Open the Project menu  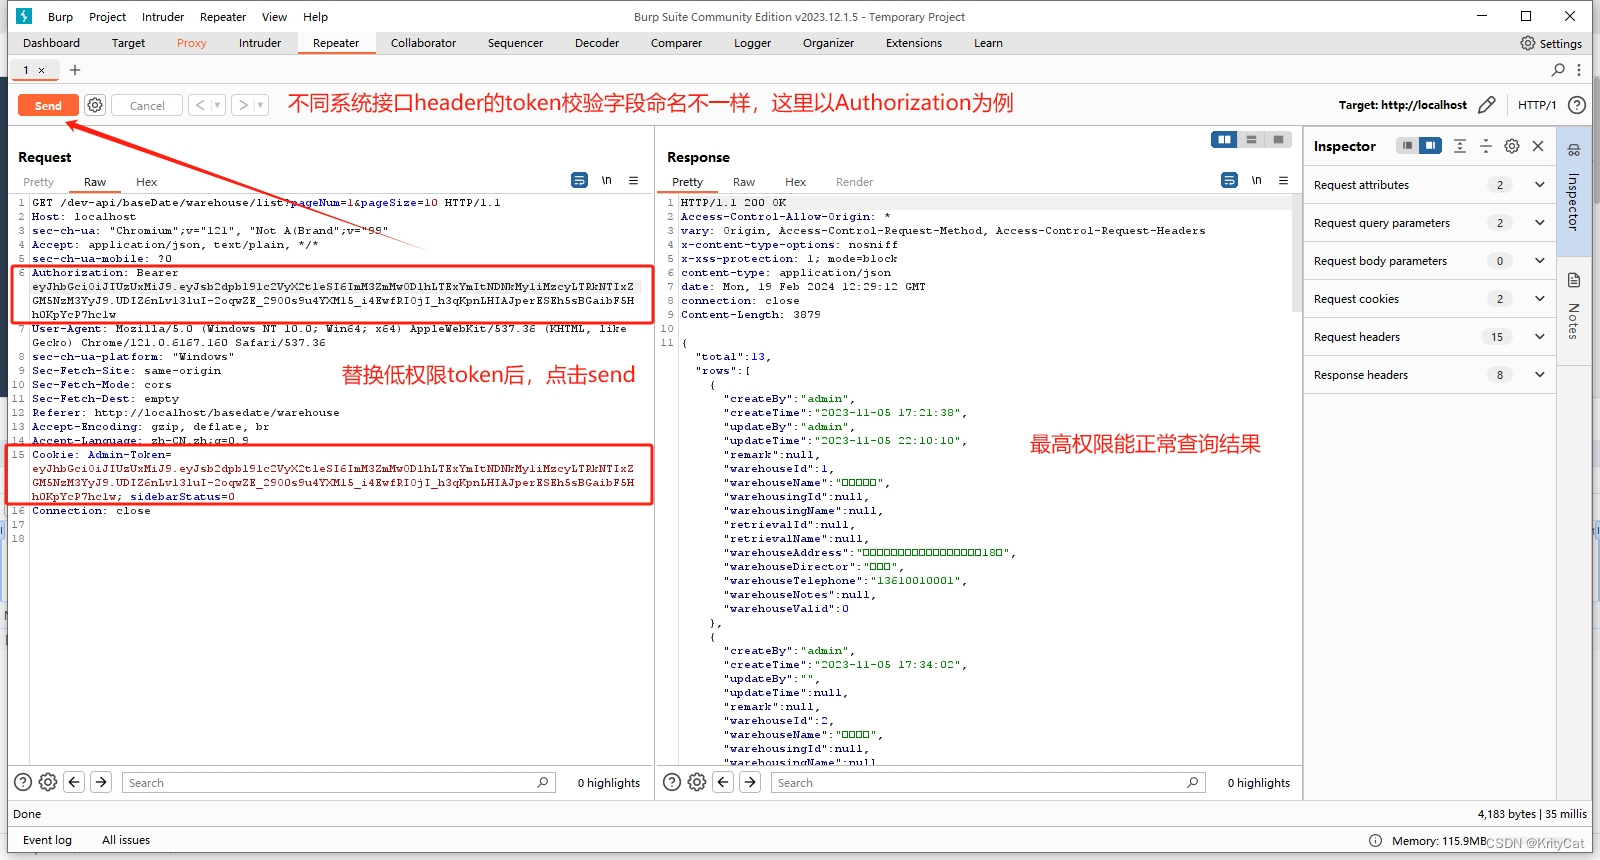pos(107,17)
